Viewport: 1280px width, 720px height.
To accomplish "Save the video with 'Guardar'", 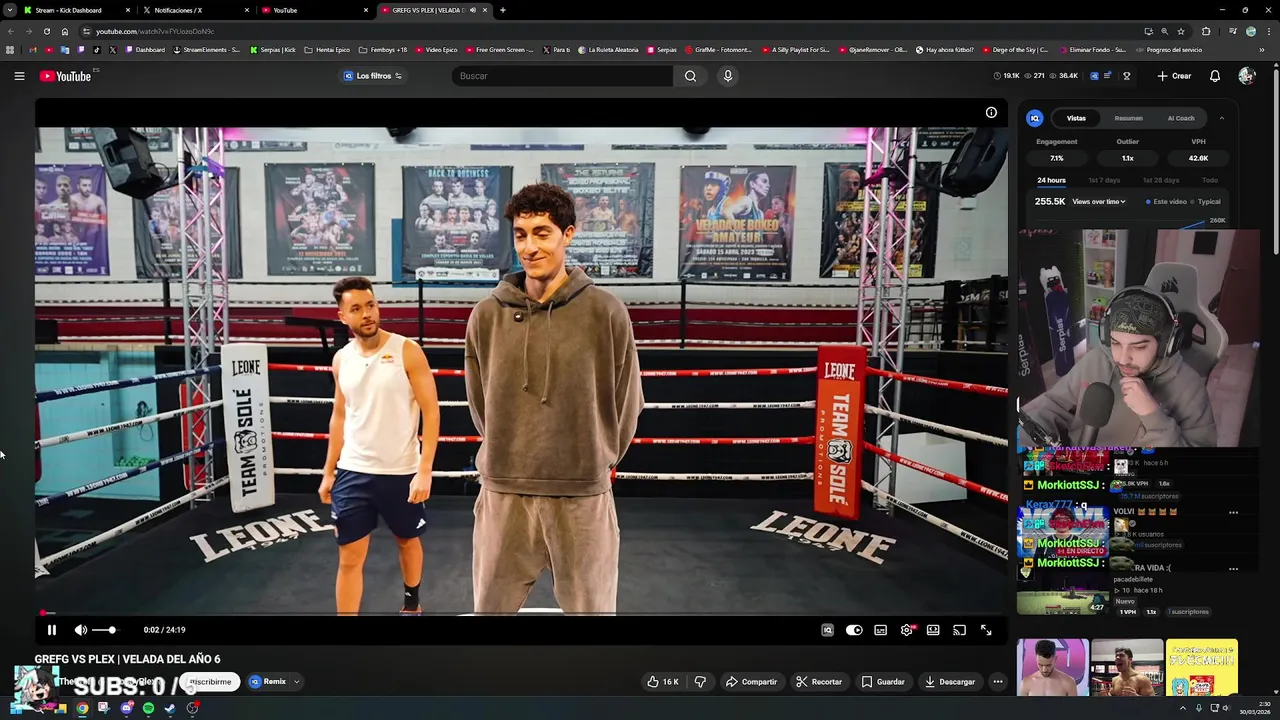I will [883, 682].
